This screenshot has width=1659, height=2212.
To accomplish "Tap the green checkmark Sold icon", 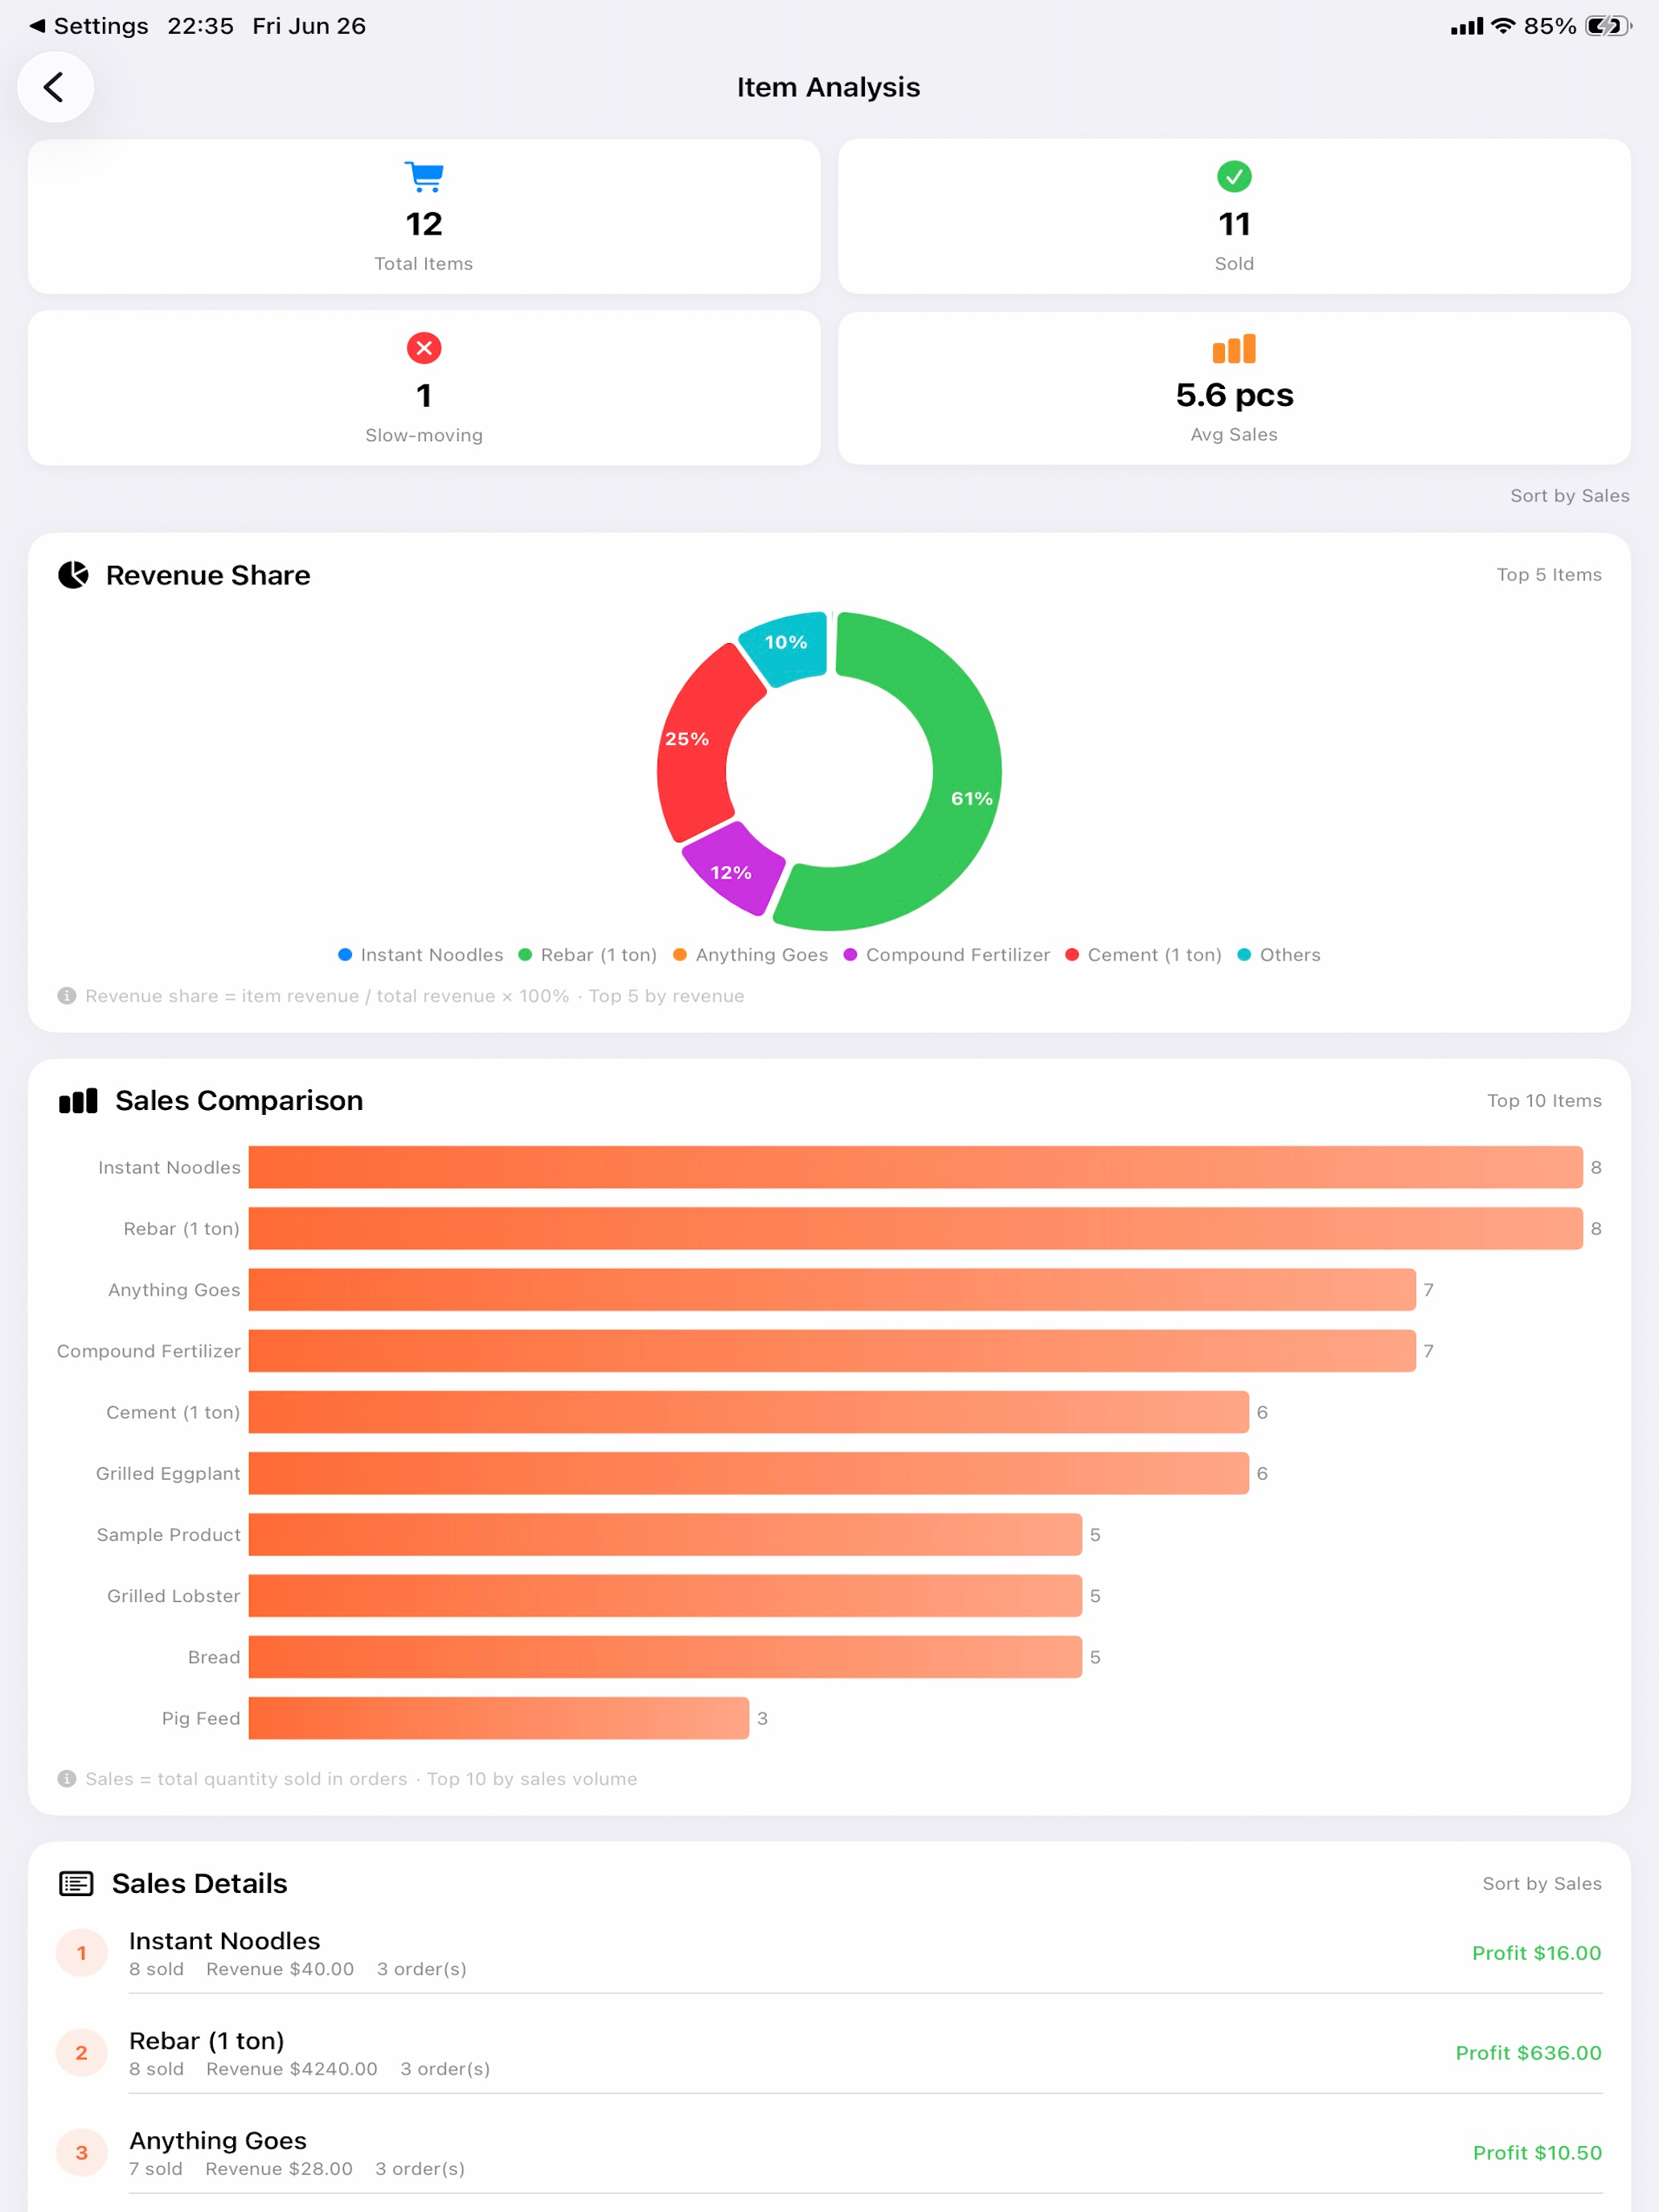I will coord(1234,177).
